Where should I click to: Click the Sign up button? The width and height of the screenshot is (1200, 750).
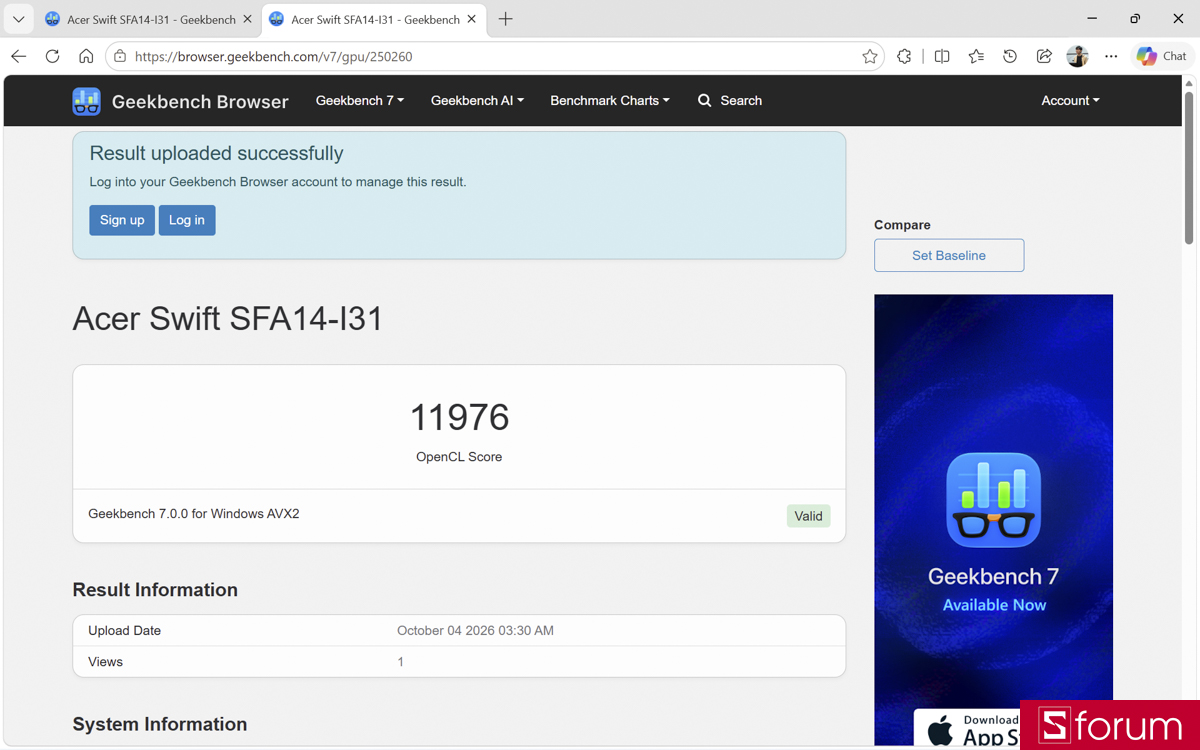point(122,220)
